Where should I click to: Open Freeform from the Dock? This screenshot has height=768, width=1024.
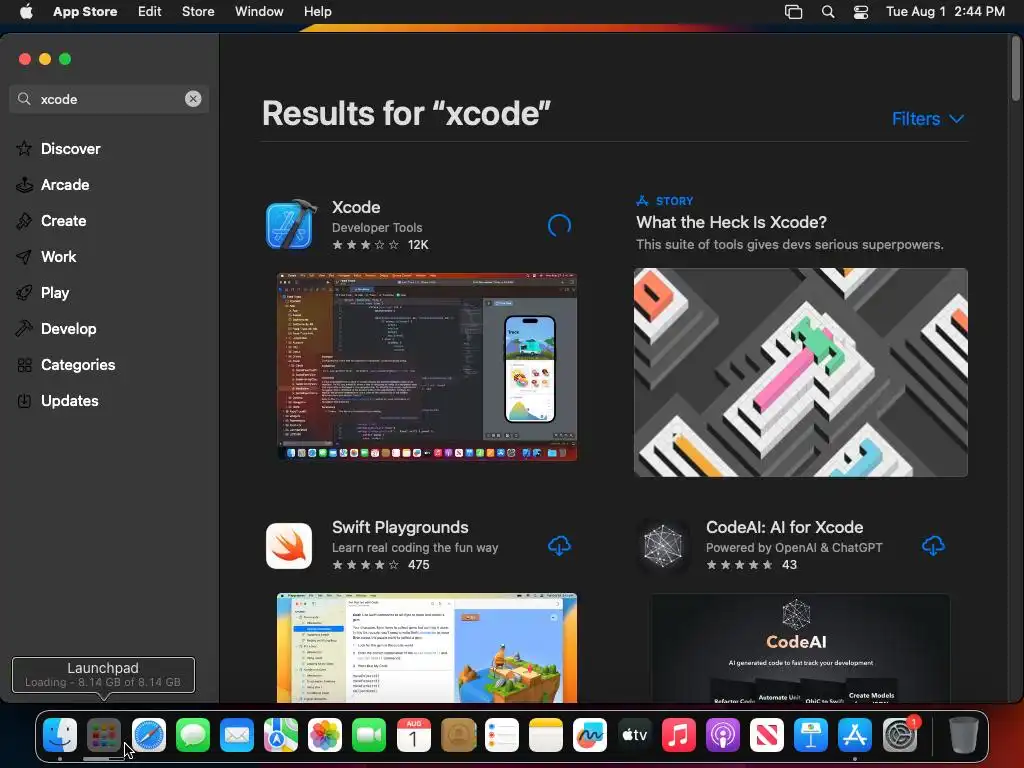coord(590,735)
